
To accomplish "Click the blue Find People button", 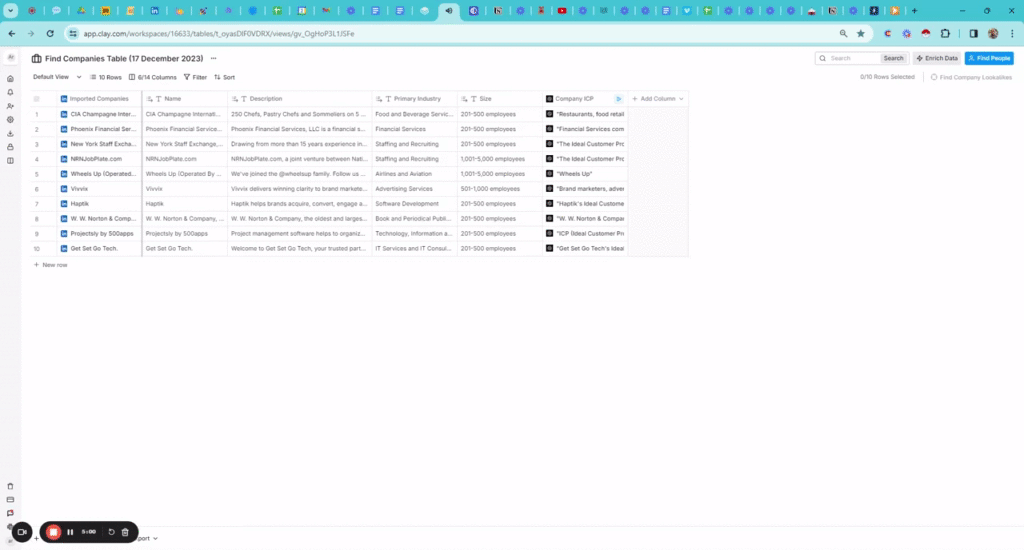I will 988,58.
